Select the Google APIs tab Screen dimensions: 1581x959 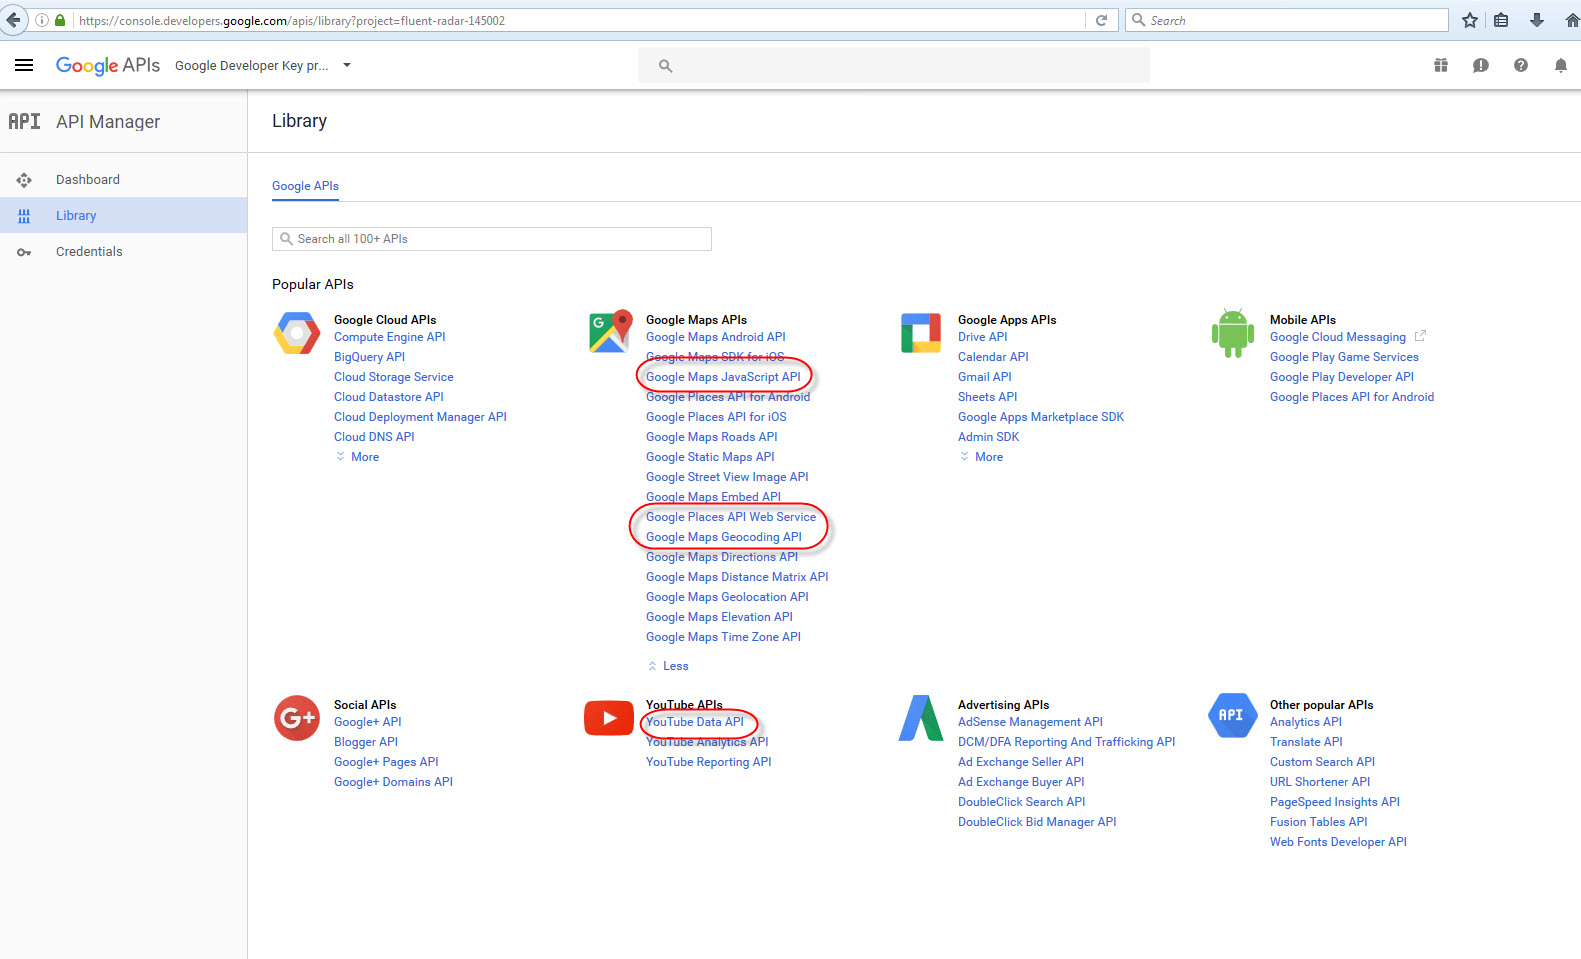[305, 186]
